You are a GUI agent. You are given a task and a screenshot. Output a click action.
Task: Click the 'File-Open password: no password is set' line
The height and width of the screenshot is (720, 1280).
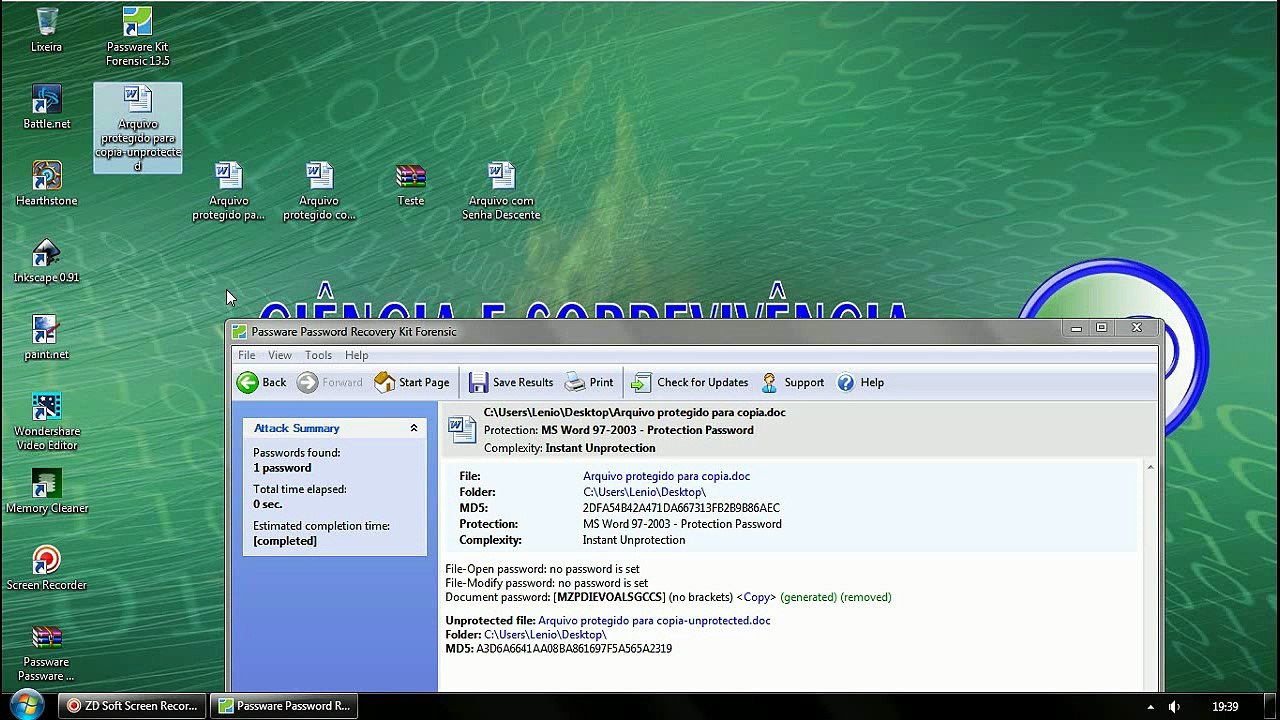[x=542, y=569]
